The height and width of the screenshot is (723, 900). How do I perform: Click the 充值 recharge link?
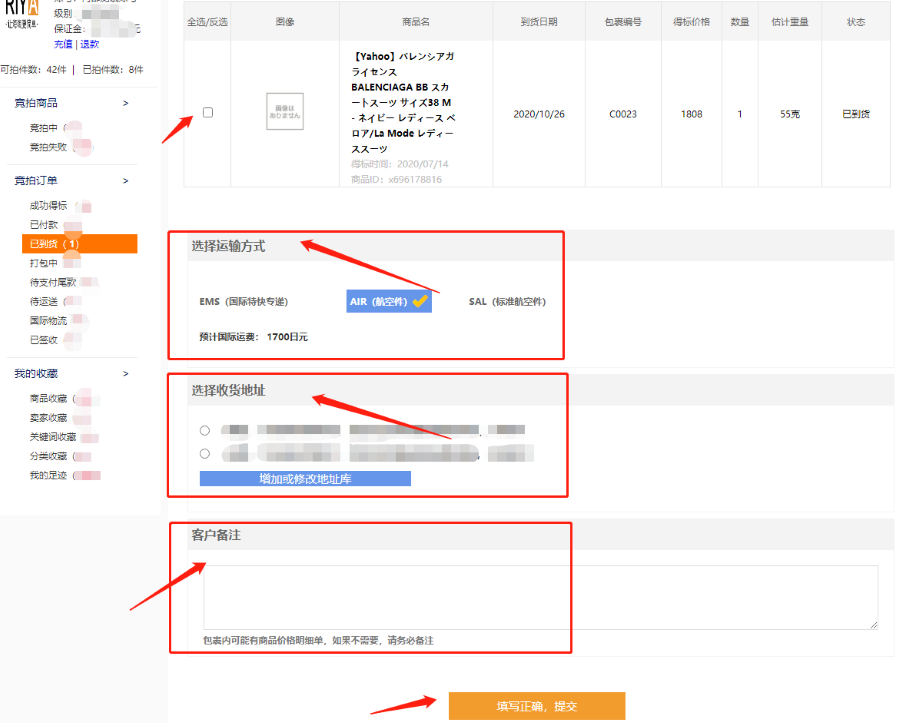coord(63,45)
